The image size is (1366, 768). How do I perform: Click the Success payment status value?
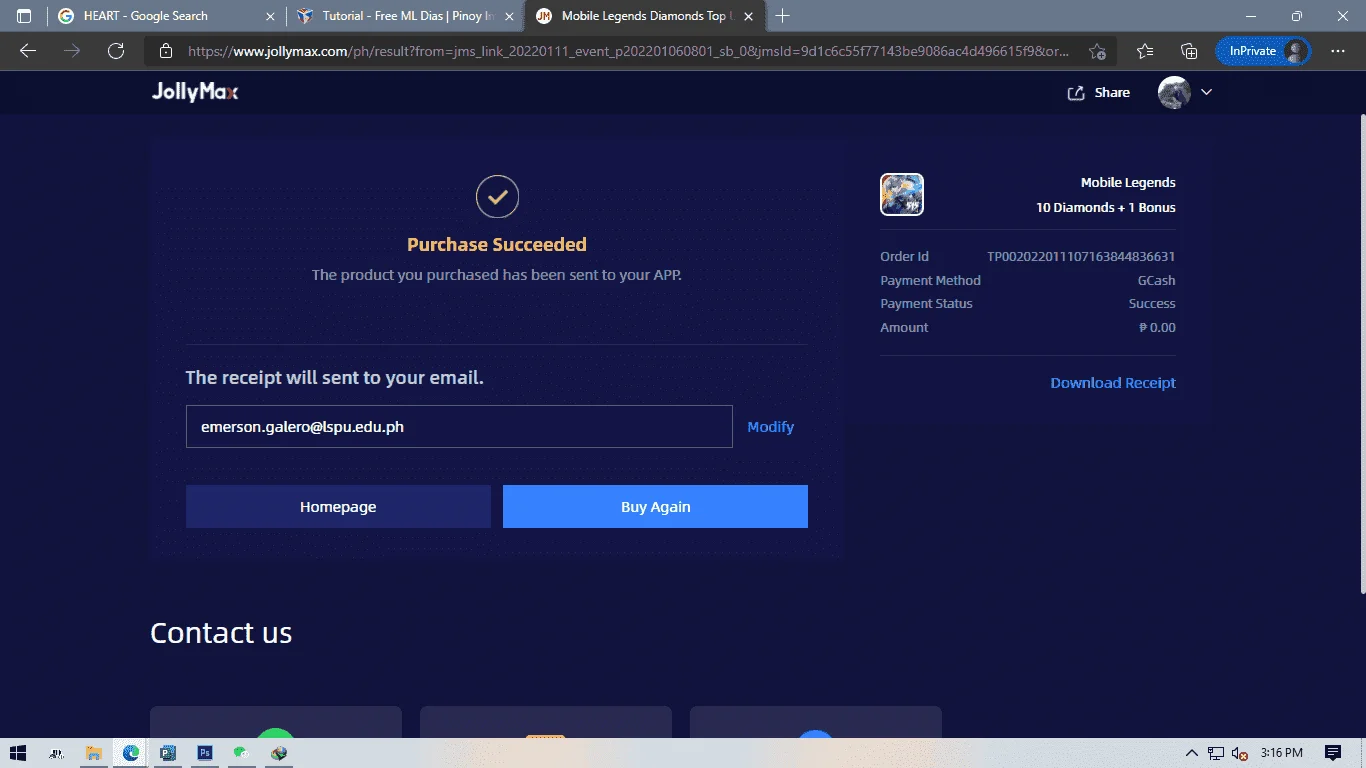tap(1152, 304)
